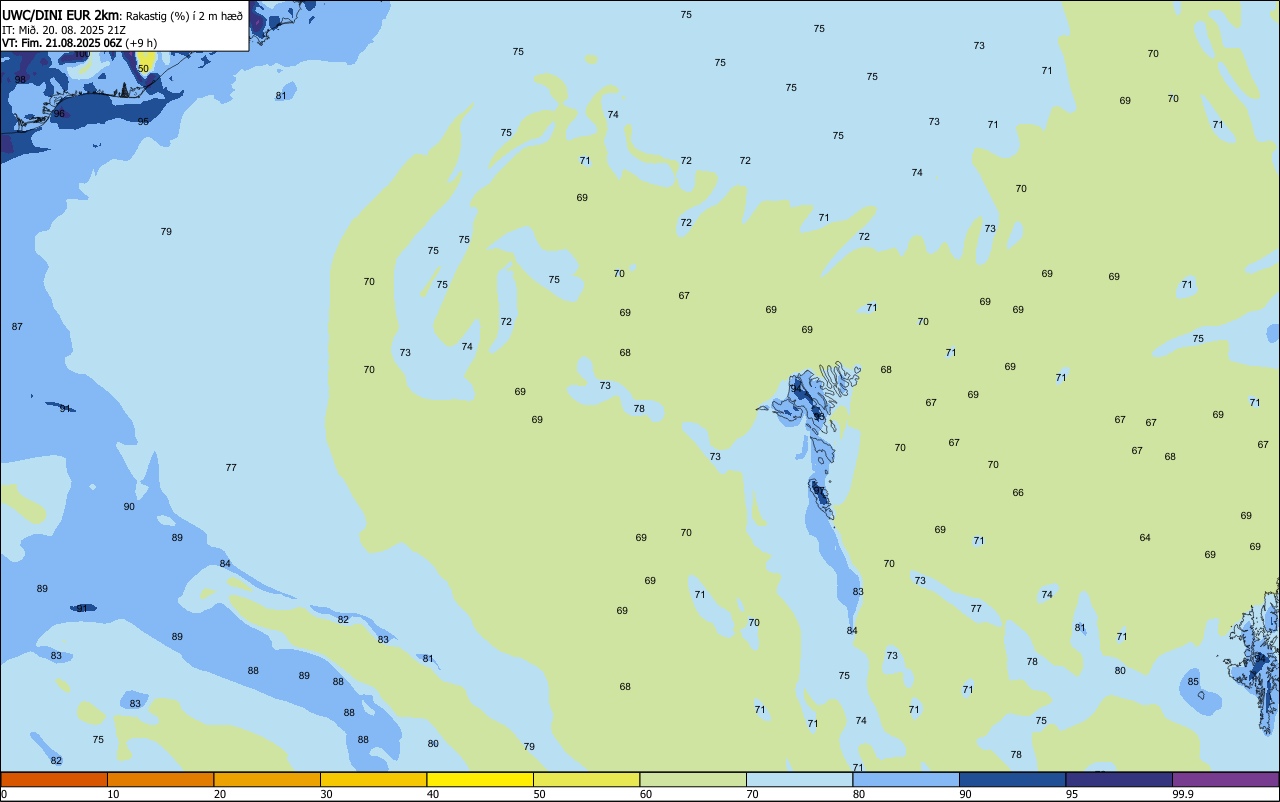Select the 90–95 dark blue legend swatch
This screenshot has width=1280, height=802.
tap(1012, 779)
